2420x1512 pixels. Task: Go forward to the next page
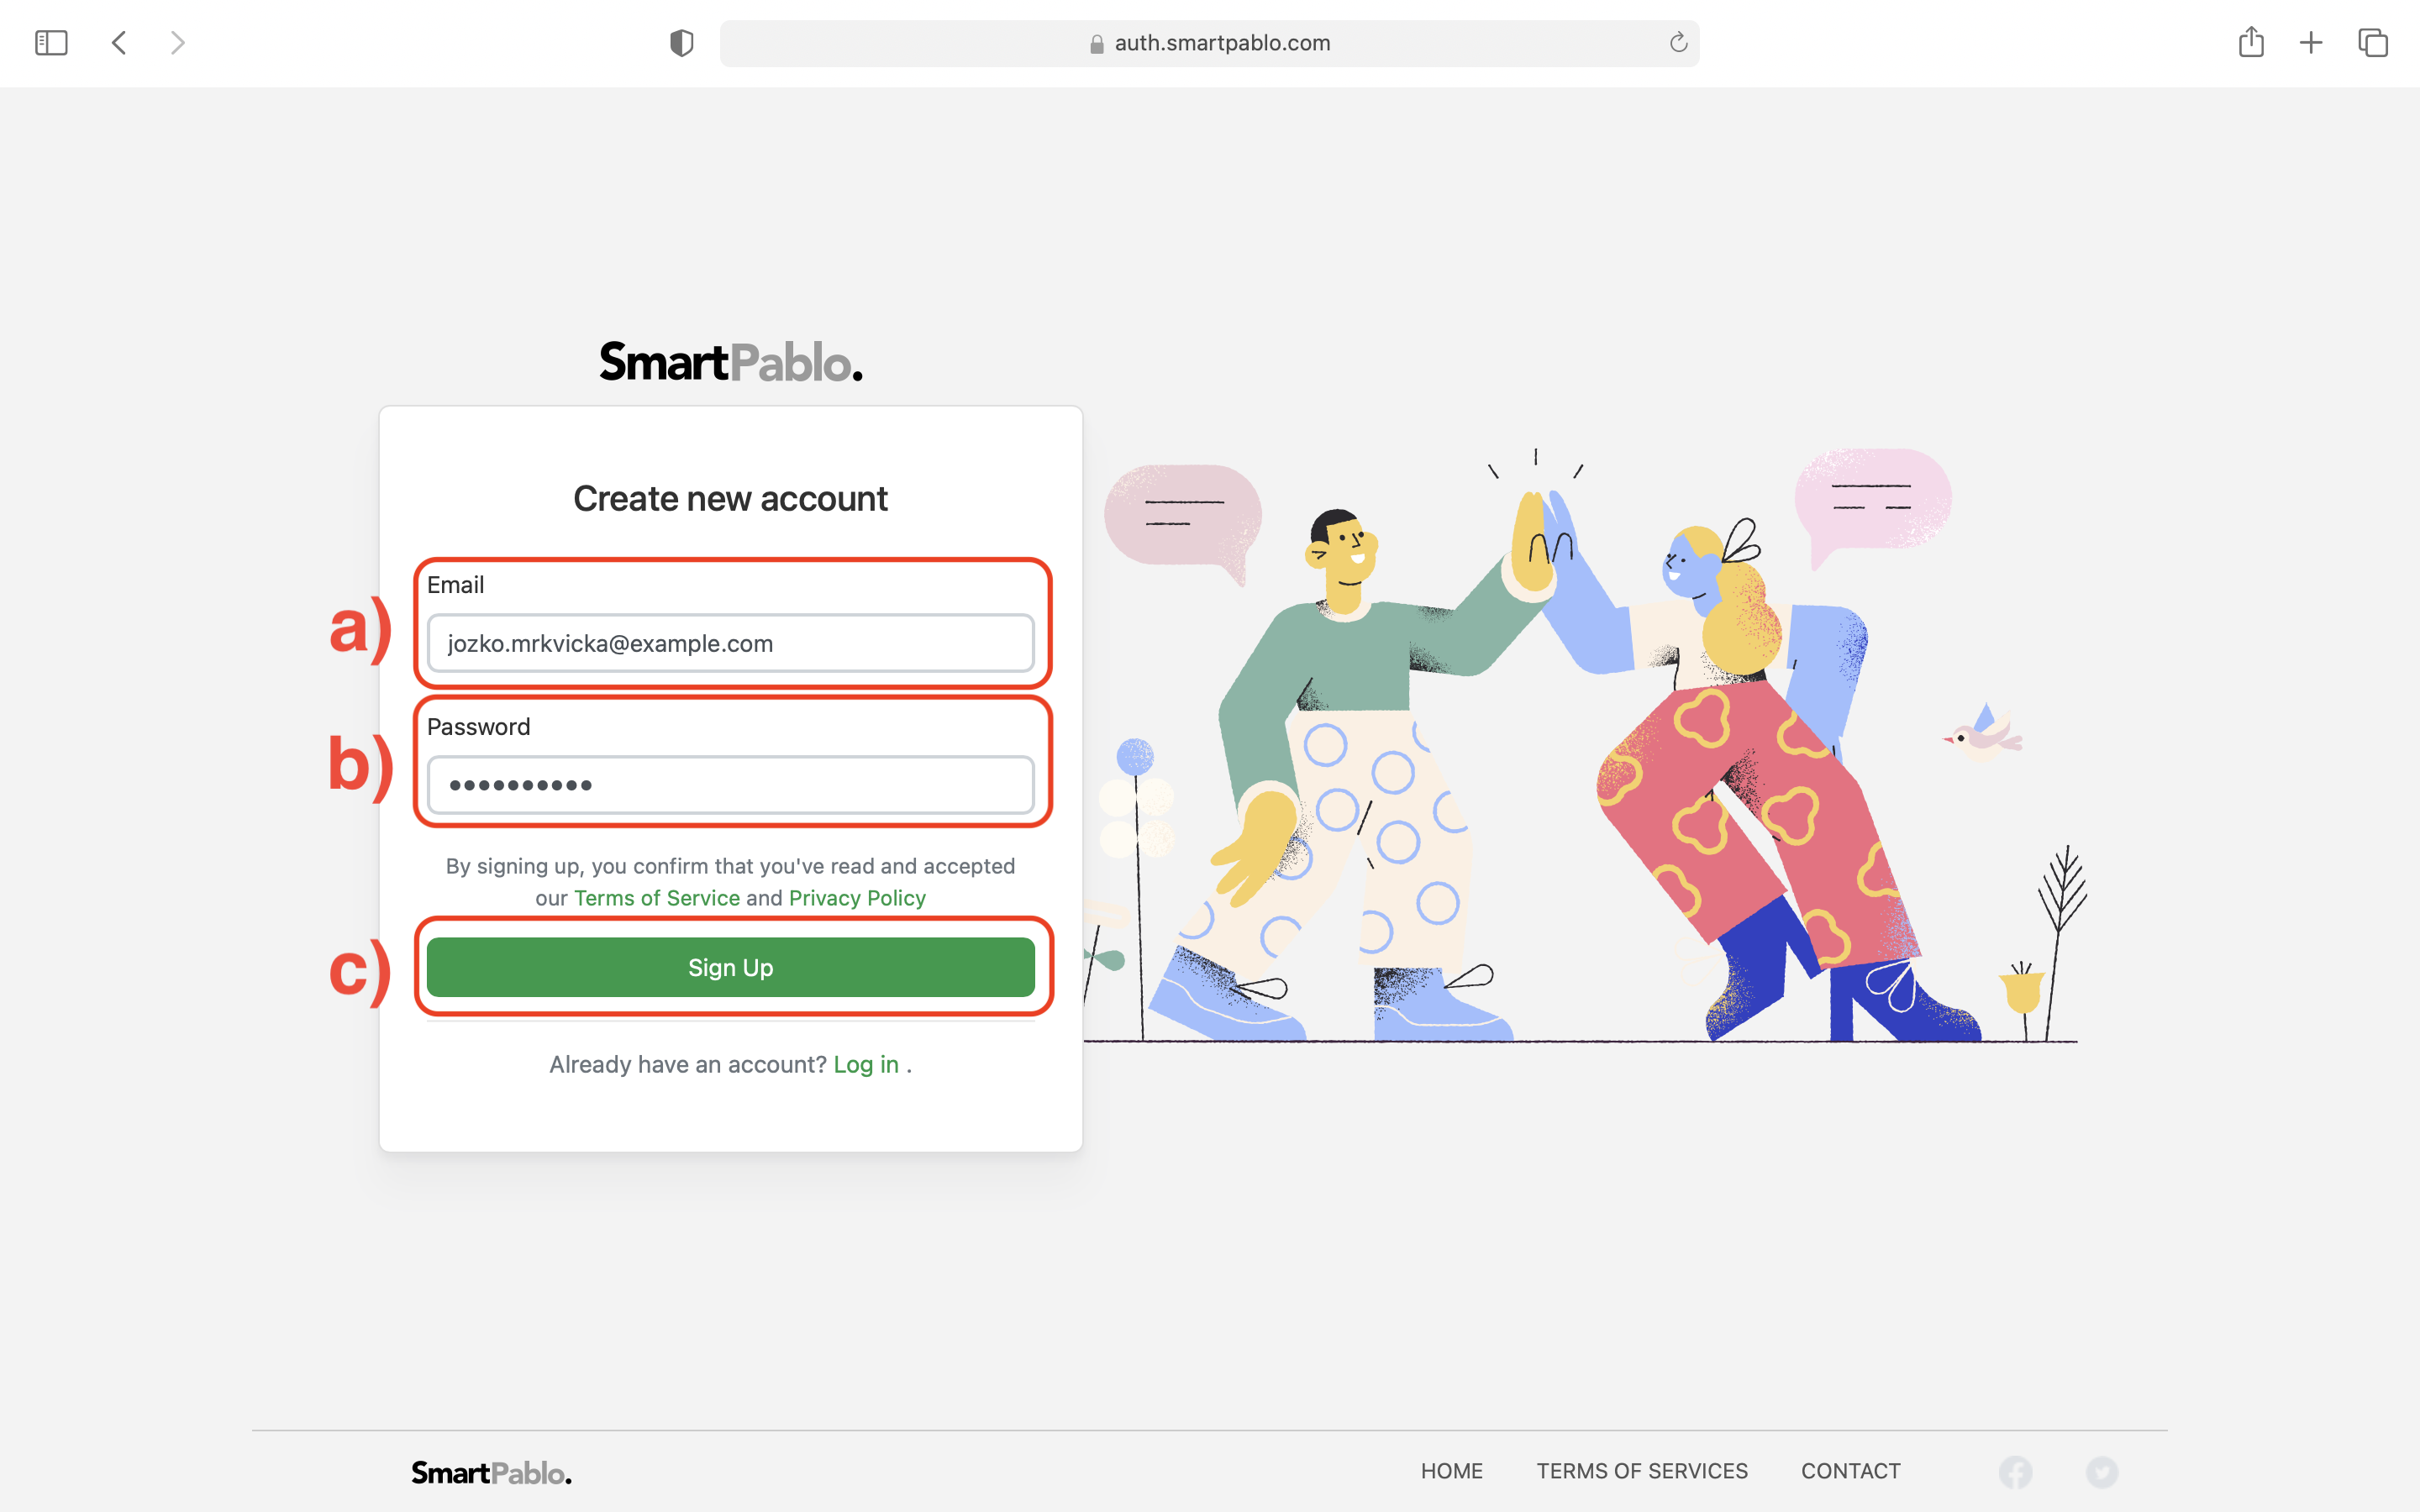coord(177,43)
